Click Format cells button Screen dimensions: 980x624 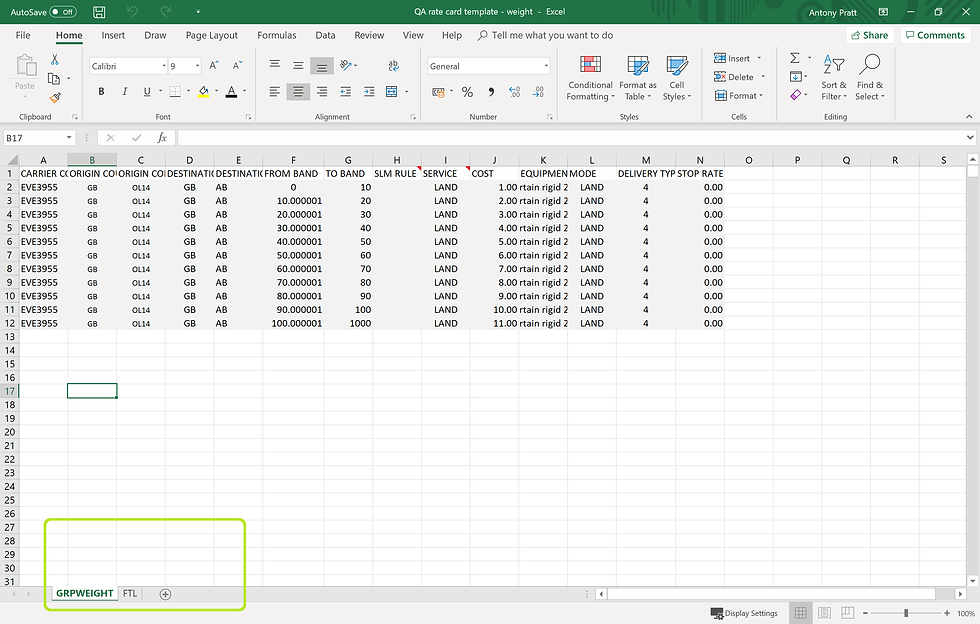[x=738, y=96]
